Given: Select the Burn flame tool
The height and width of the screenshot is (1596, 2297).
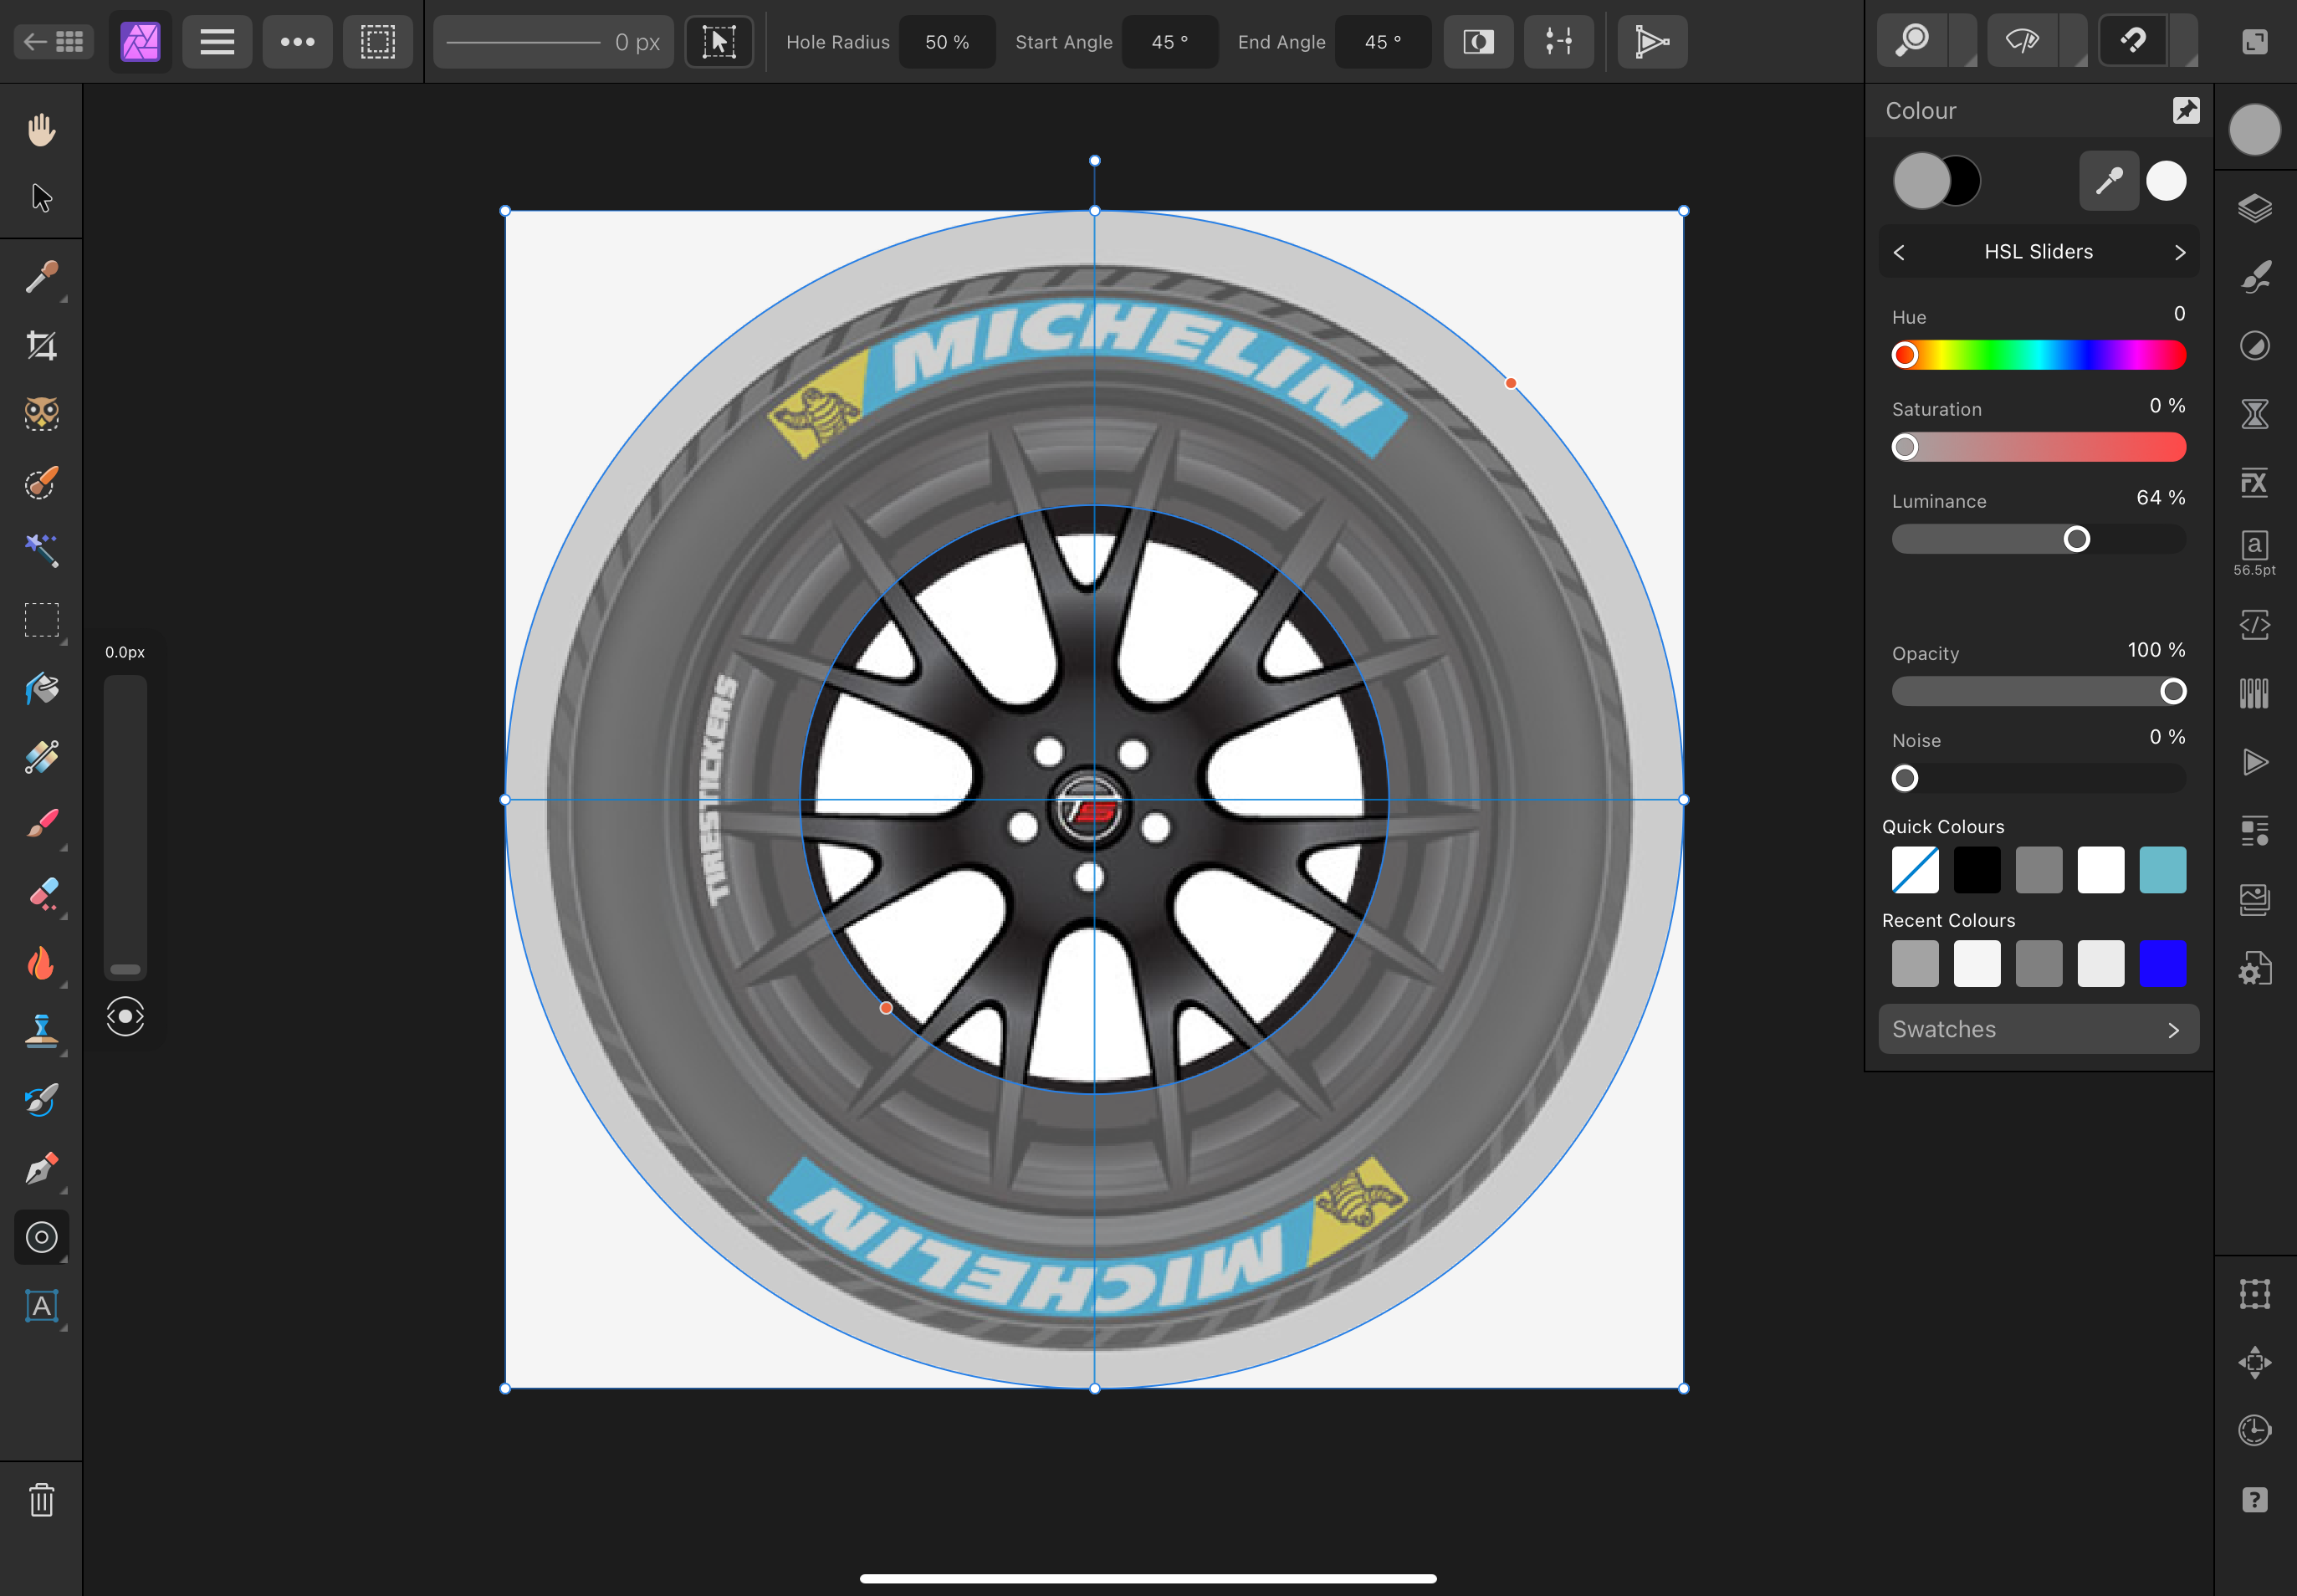Looking at the screenshot, I should click(41, 963).
